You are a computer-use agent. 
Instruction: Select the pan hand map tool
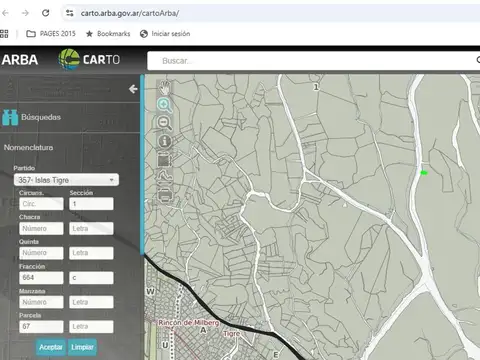pos(165,87)
